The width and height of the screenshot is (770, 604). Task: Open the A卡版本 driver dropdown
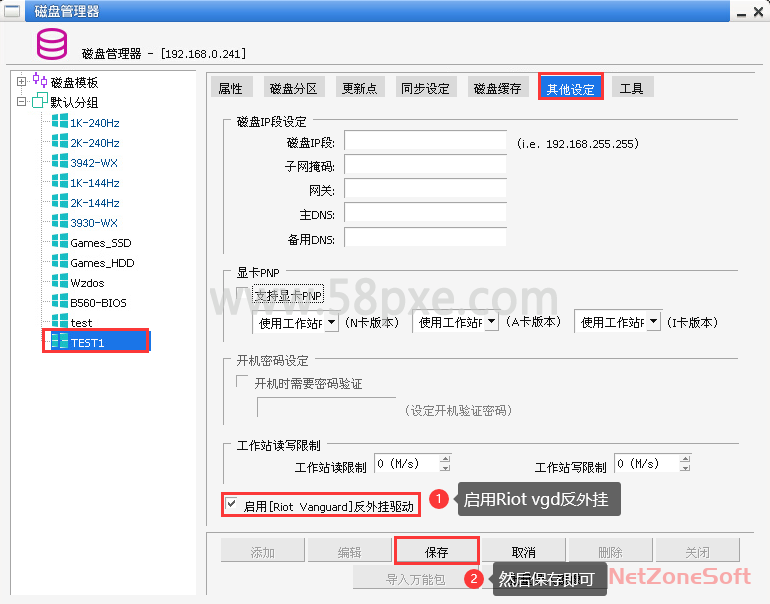492,322
